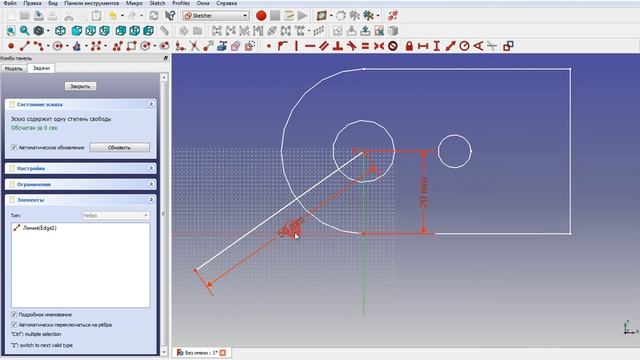
Task: Collapse the Состояние эскиза section
Action: 151,104
